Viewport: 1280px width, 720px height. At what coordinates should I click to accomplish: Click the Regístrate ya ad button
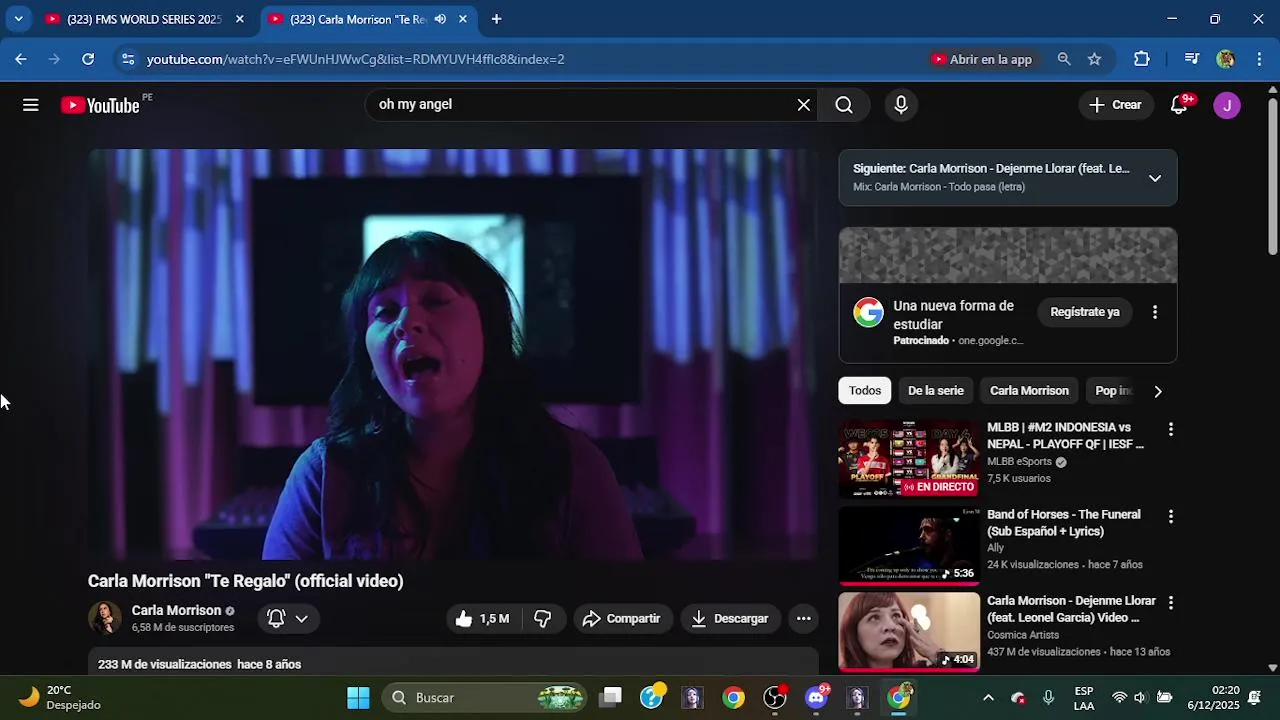(1085, 312)
